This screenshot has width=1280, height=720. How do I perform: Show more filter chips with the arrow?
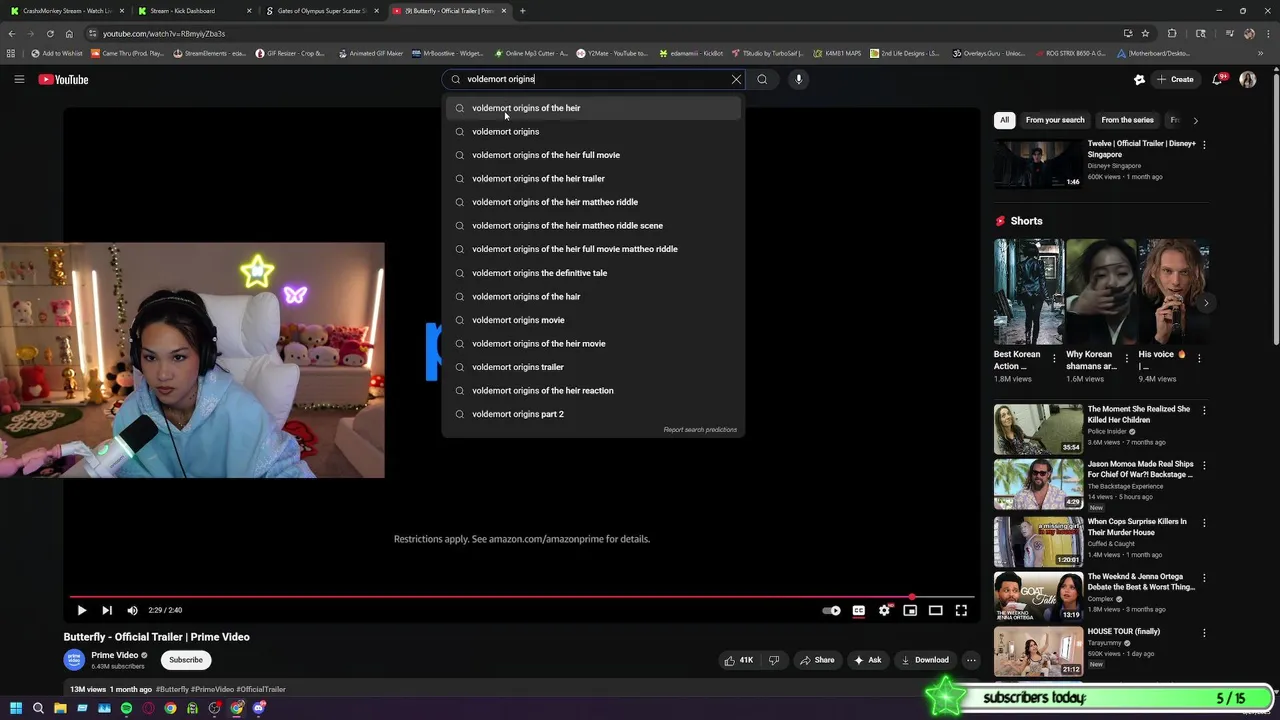point(1195,120)
